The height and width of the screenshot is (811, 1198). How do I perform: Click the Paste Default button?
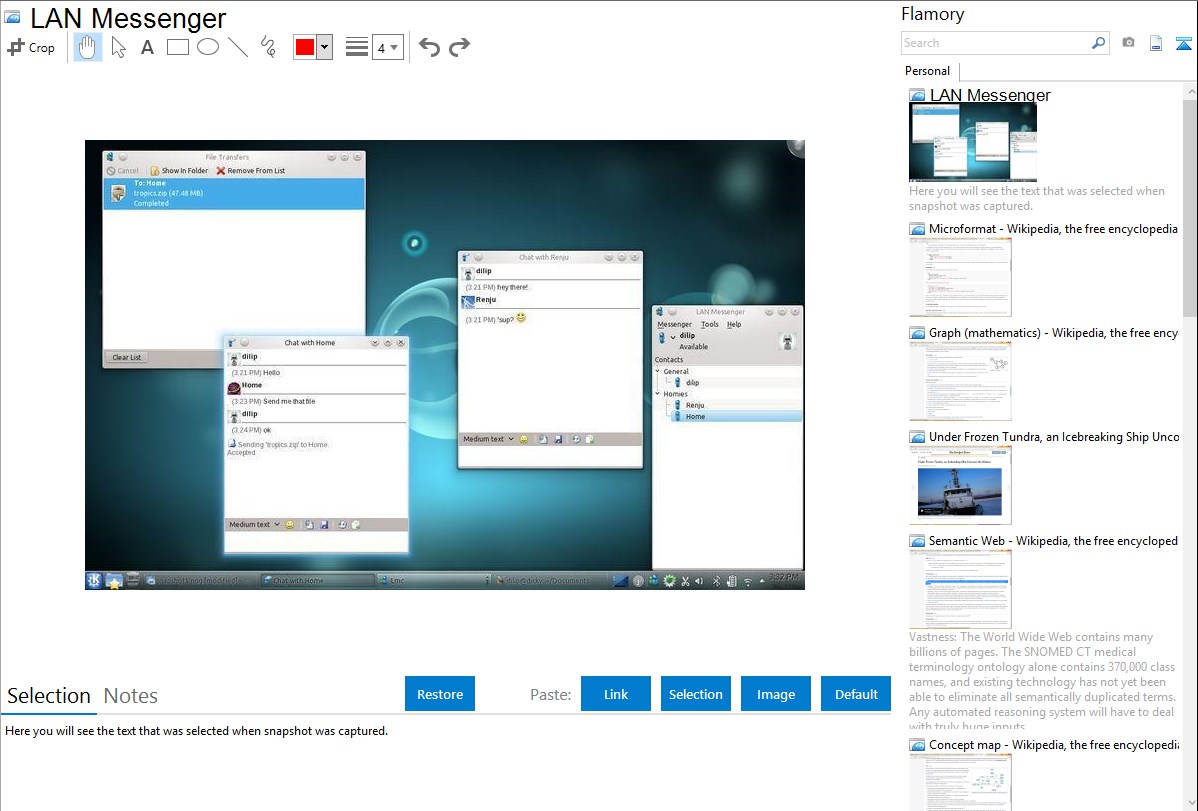pyautogui.click(x=856, y=693)
